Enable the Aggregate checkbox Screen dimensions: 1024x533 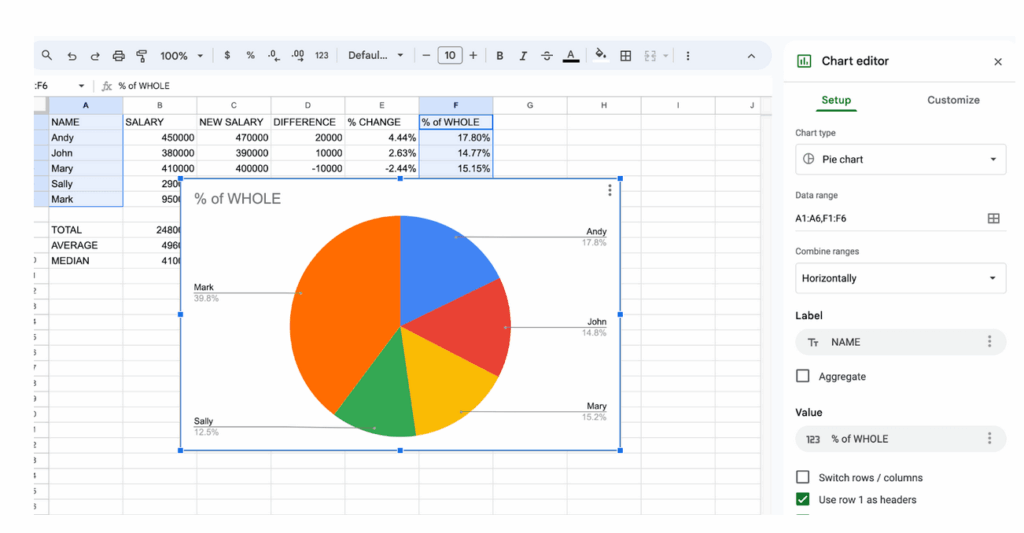[802, 376]
